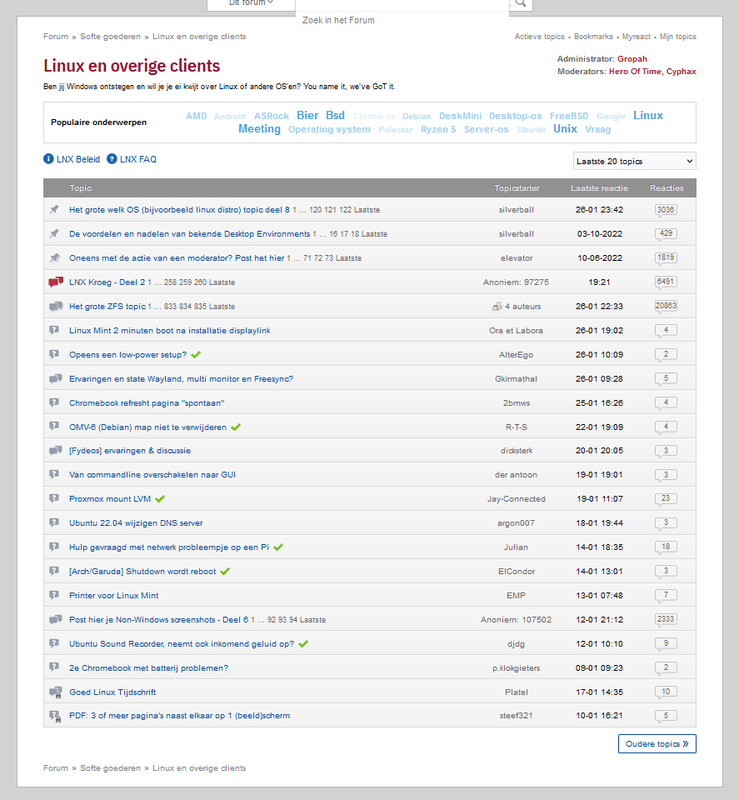739x800 pixels.
Task: Open page 121 of 'Het grote welk OS' topic
Action: [x=331, y=210]
